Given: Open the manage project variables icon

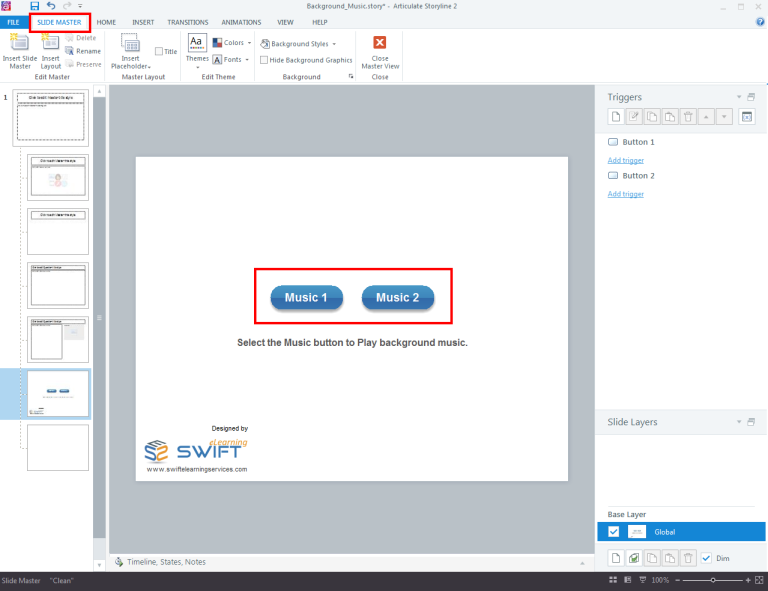Looking at the screenshot, I should pos(745,117).
